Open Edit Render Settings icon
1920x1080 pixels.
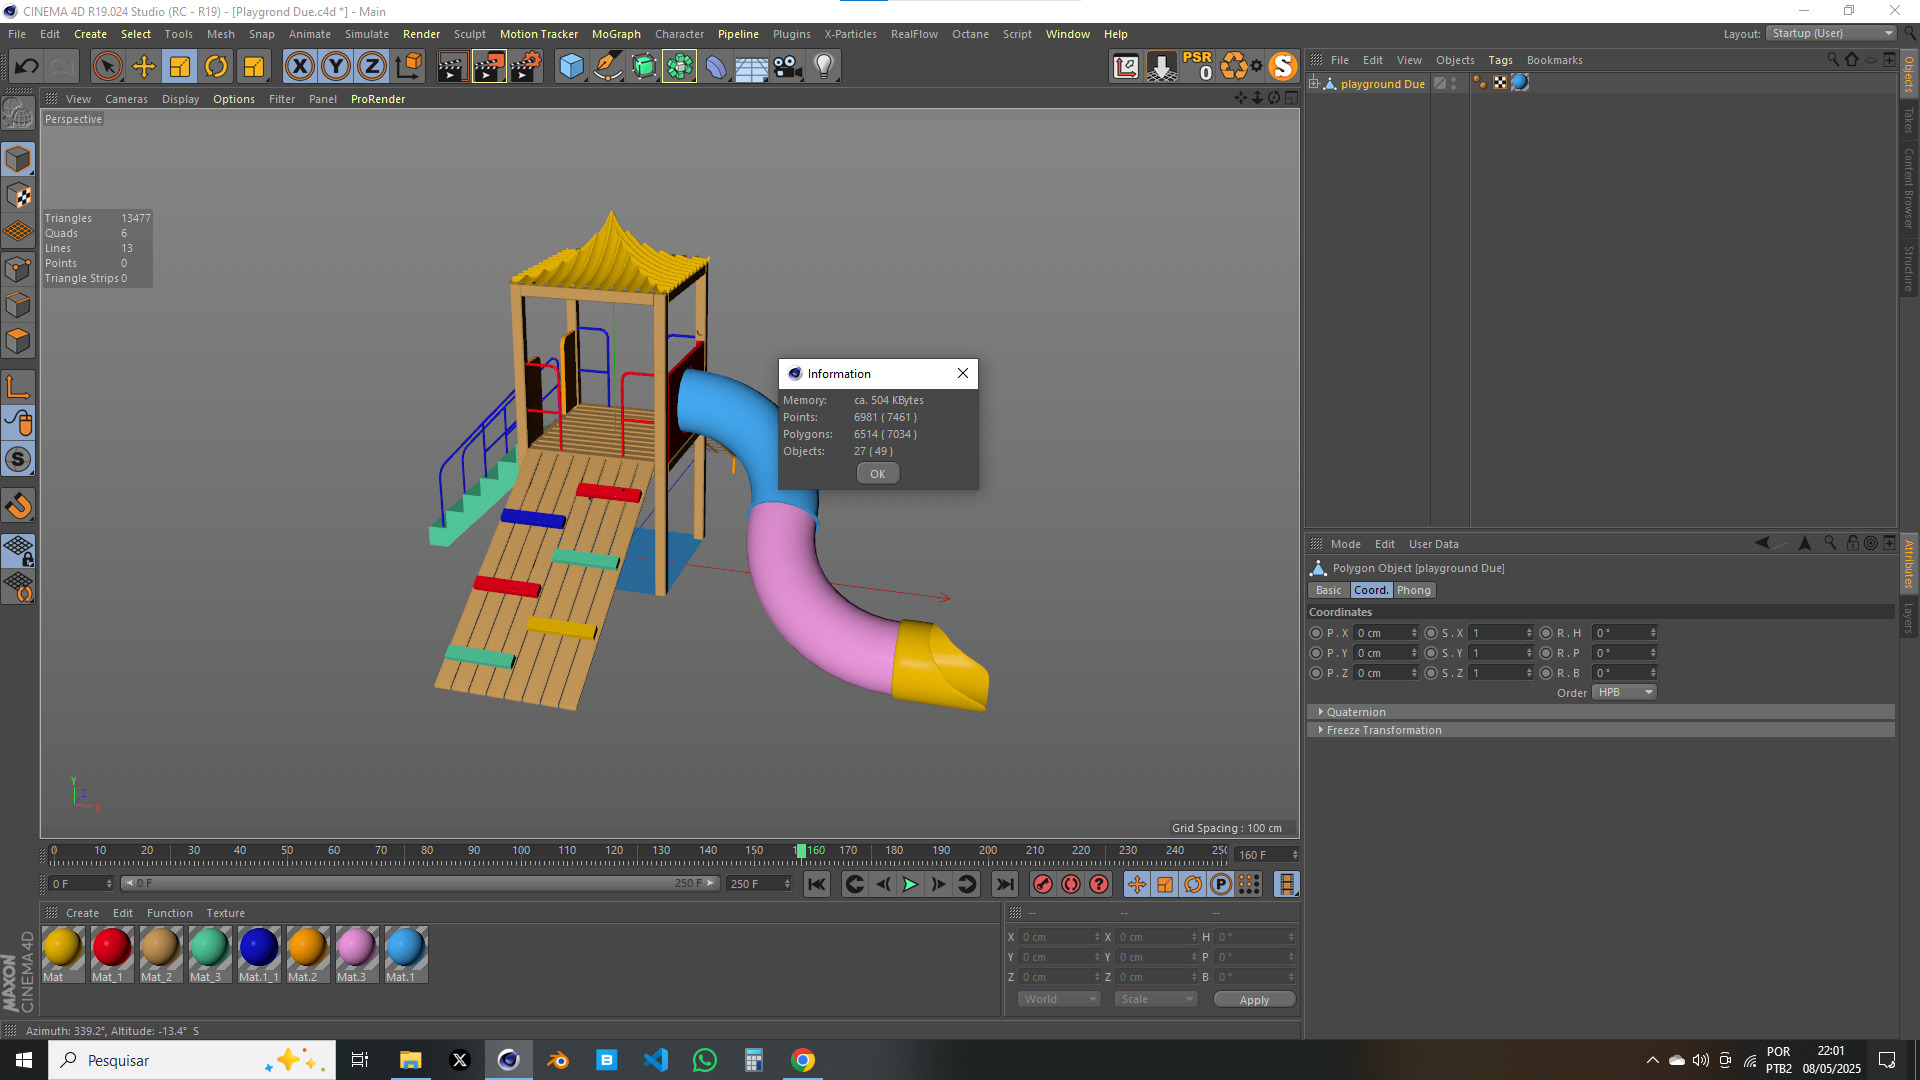point(526,67)
